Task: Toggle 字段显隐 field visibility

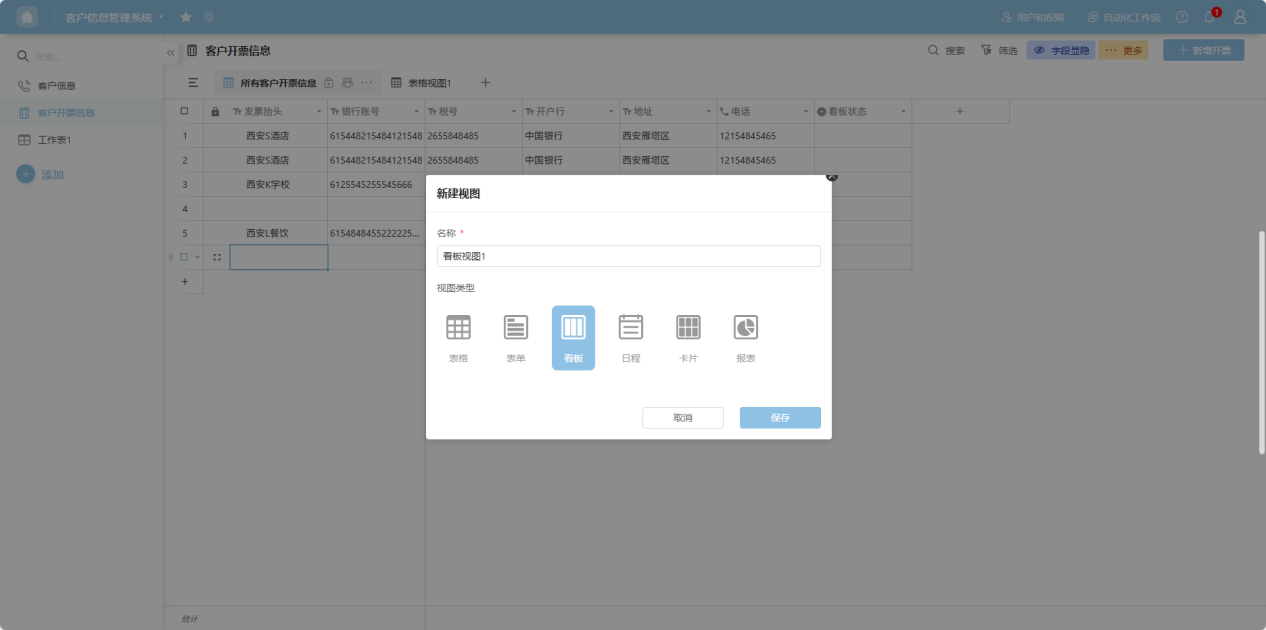Action: click(x=1061, y=50)
